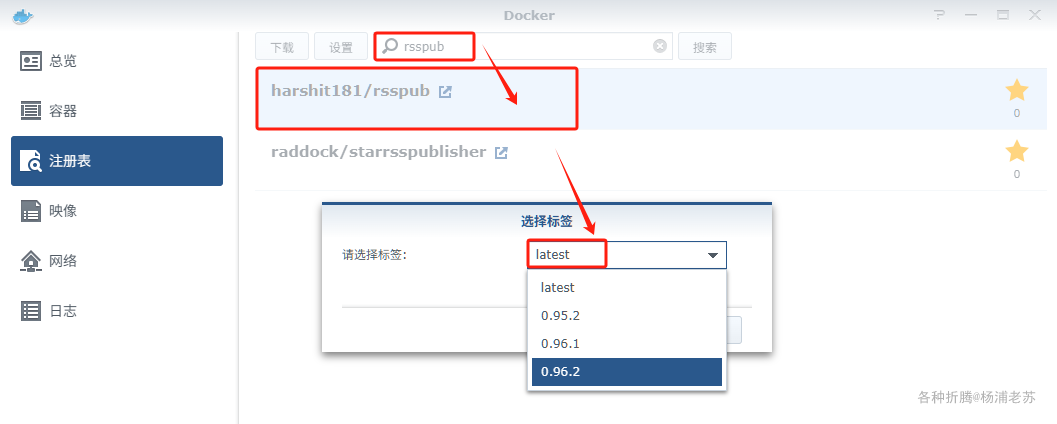Viewport: 1057px width, 424px height.
Task: Open the 设置 settings button
Action: click(341, 47)
